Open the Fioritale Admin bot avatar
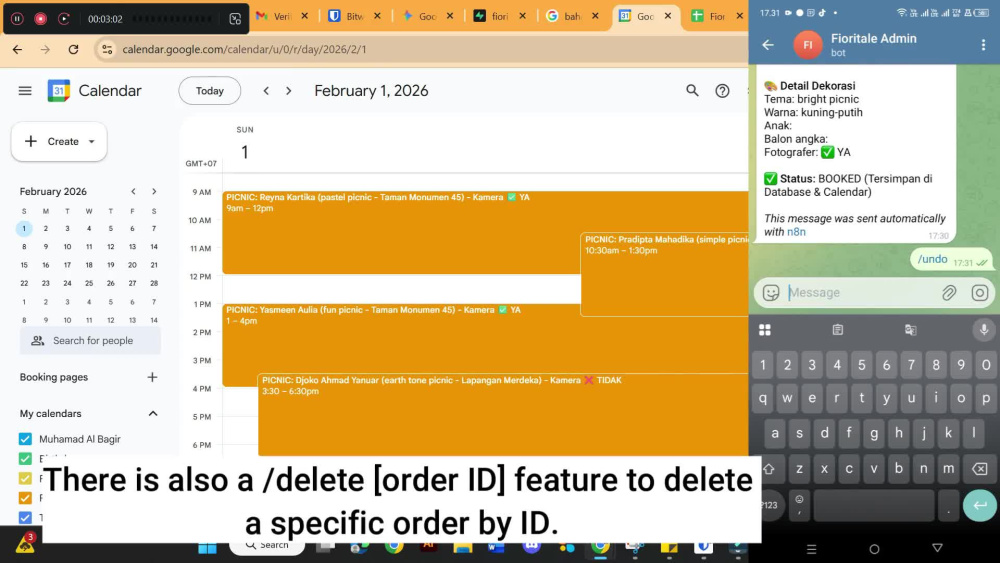 [807, 45]
